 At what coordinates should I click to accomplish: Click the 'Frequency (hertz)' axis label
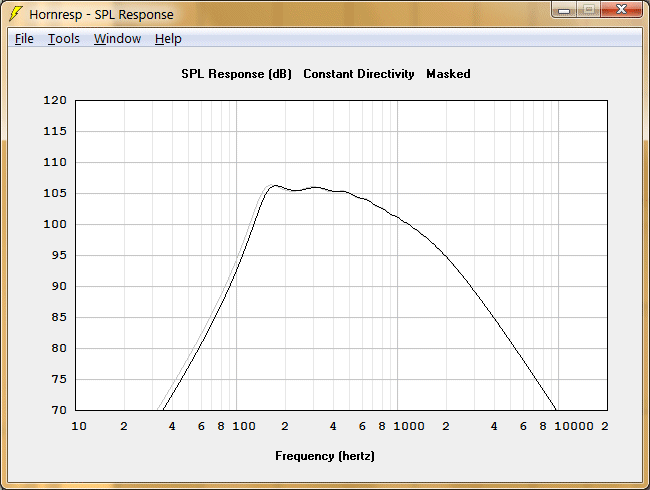[x=325, y=456]
